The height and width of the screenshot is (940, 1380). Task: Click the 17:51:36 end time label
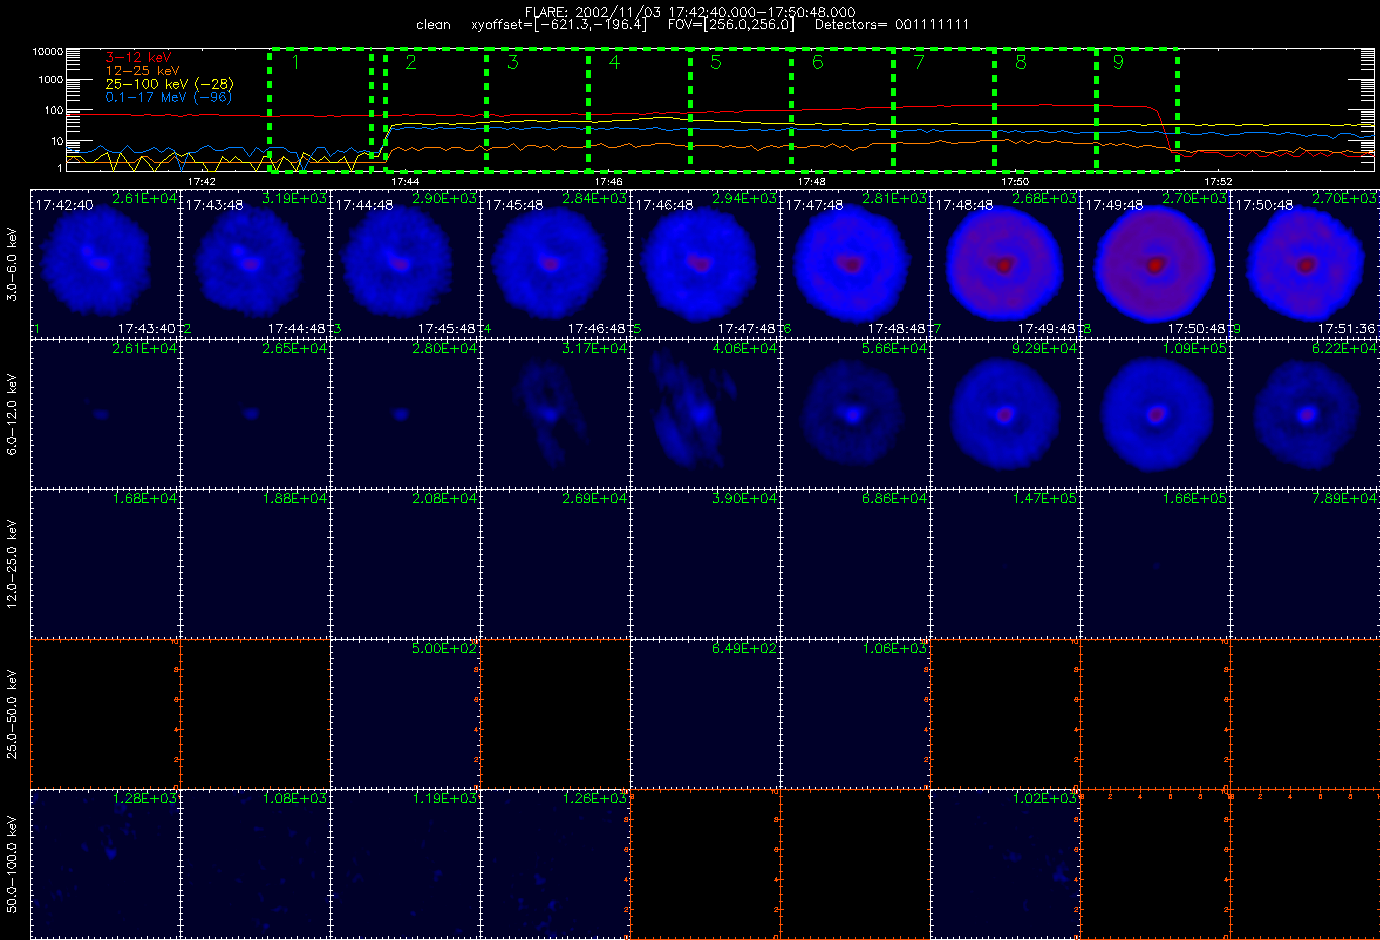coord(1346,329)
